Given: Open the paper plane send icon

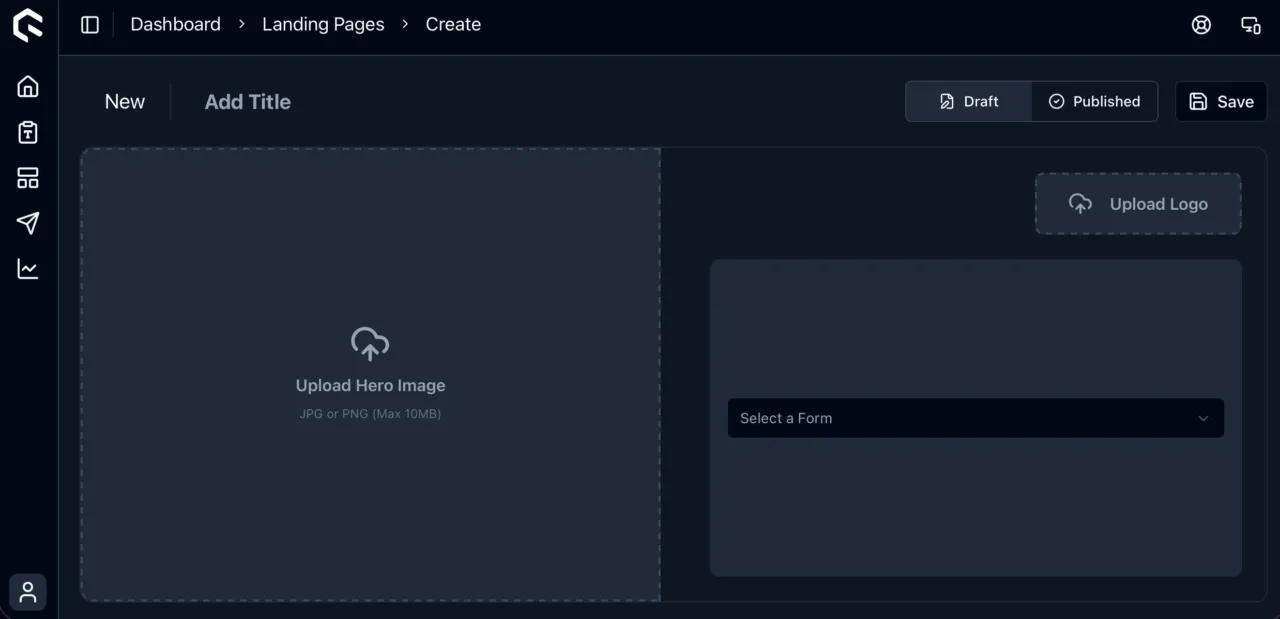Looking at the screenshot, I should [28, 223].
